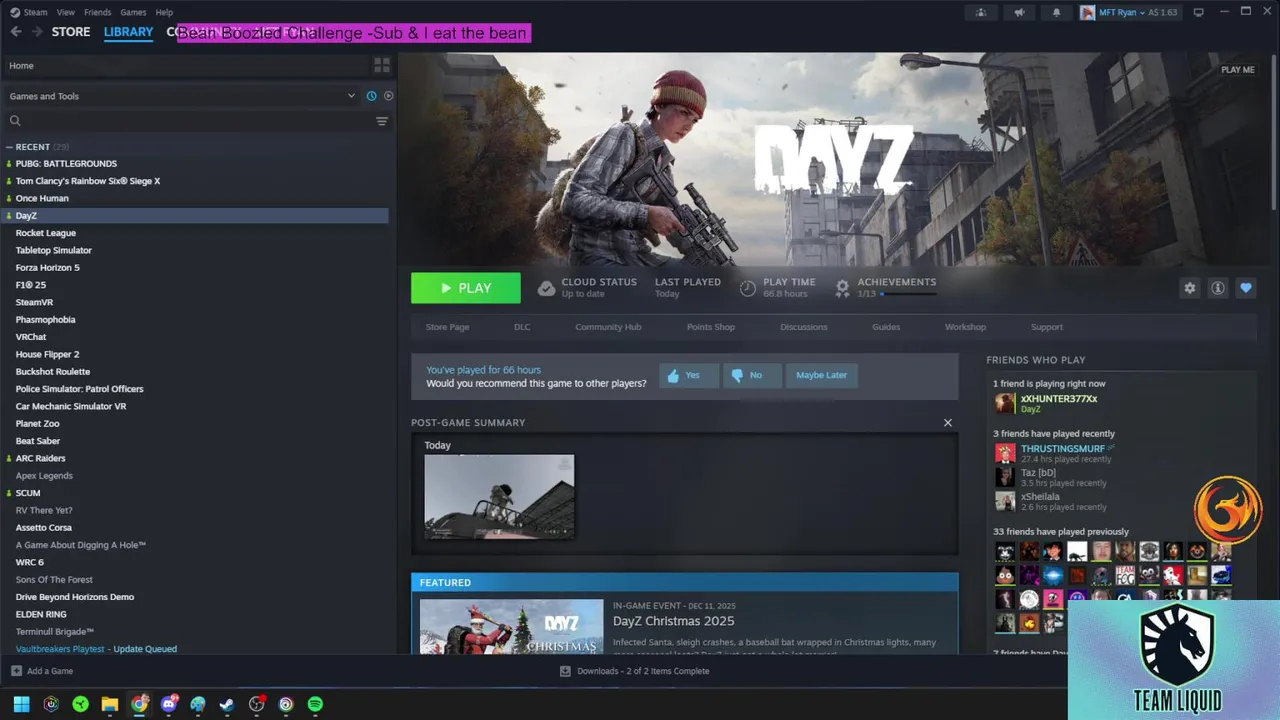Viewport: 1280px width, 720px height.
Task: Toggle sort by recent clock icon
Action: pos(371,96)
